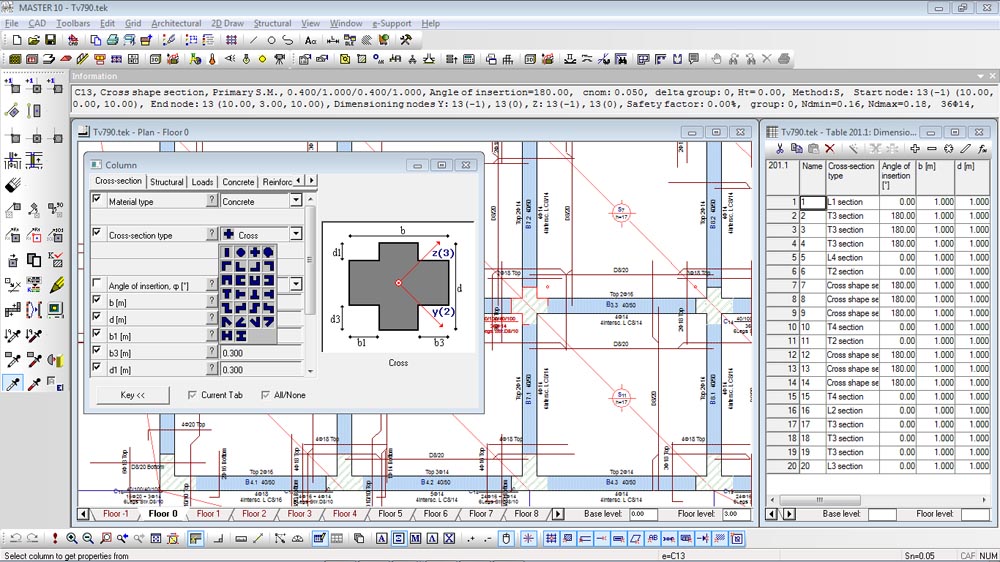Open the Structural menu
Image resolution: width=1000 pixels, height=562 pixels.
click(x=272, y=23)
